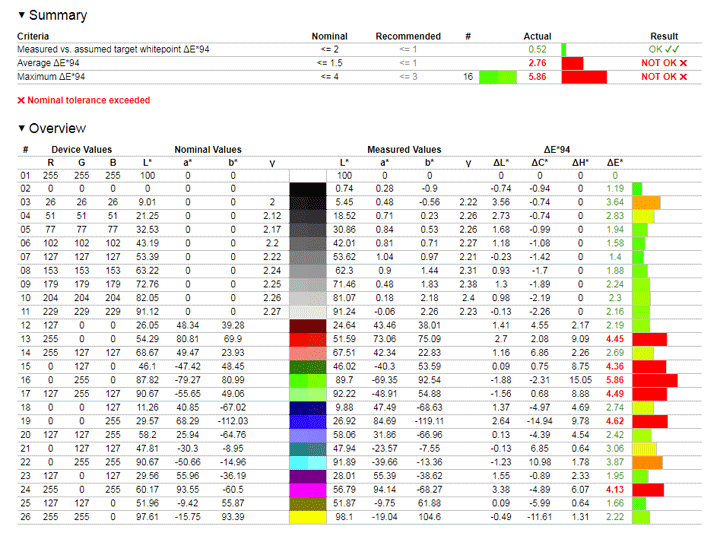Click the navy swatch in row 18
Image resolution: width=720 pixels, height=536 pixels.
308,407
